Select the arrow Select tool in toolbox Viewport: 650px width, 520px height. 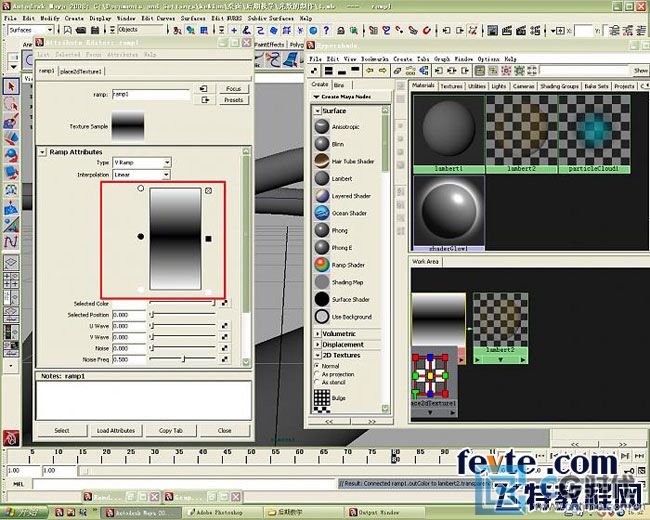click(x=11, y=86)
